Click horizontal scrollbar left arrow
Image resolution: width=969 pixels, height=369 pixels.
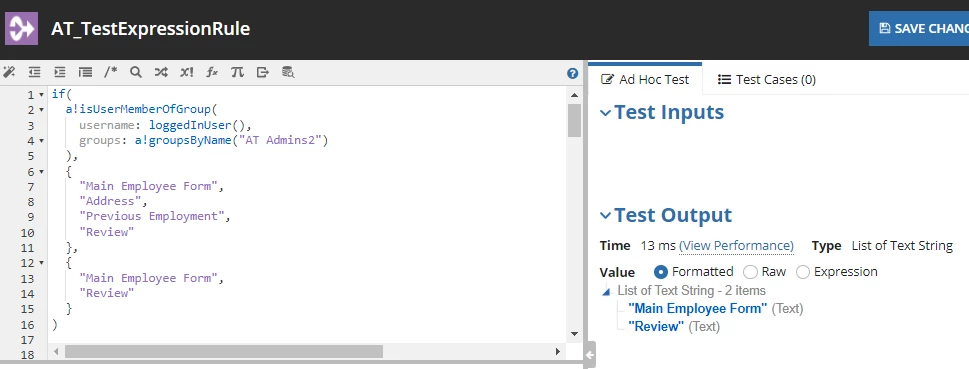(x=56, y=351)
